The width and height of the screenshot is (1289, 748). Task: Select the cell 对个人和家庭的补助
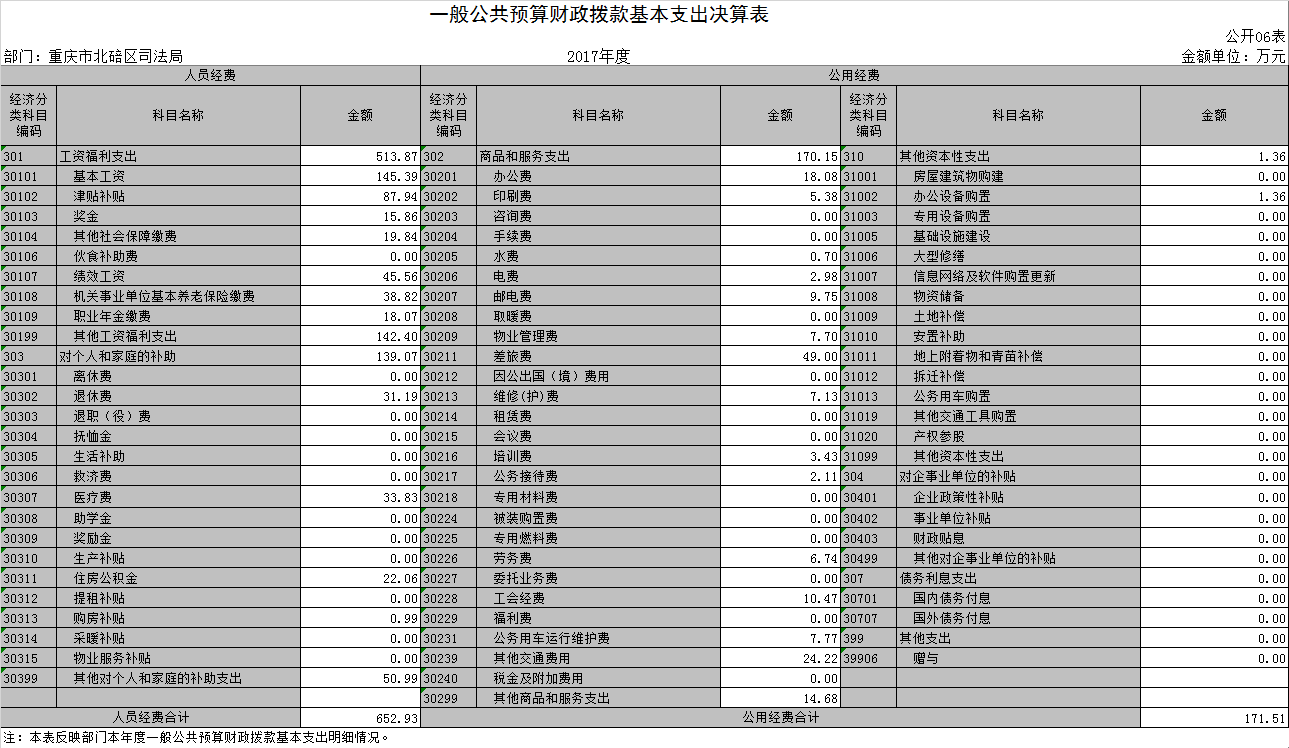pyautogui.click(x=179, y=357)
